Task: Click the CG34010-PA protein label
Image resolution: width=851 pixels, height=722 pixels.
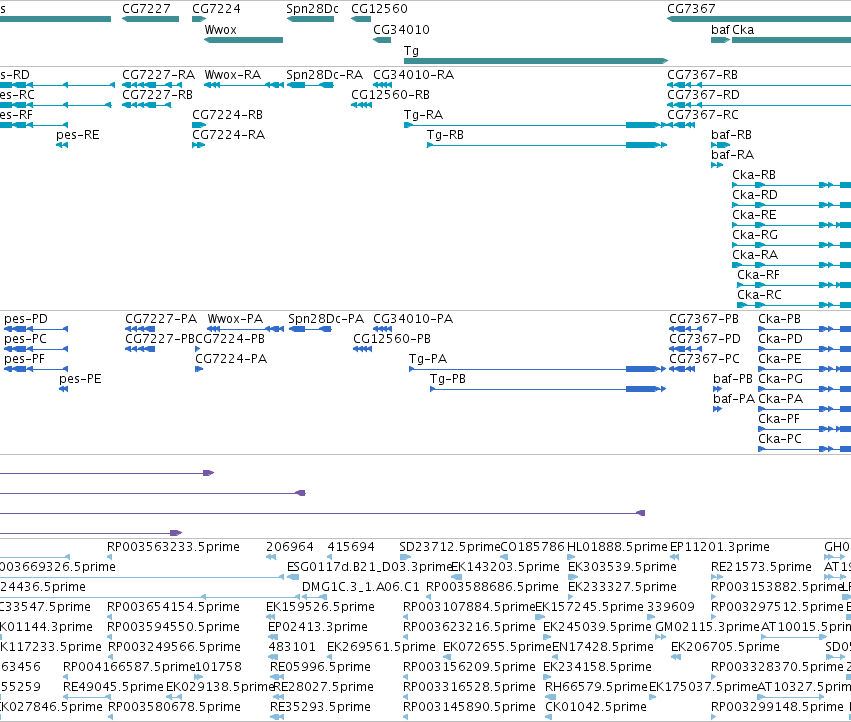Action: coord(412,319)
